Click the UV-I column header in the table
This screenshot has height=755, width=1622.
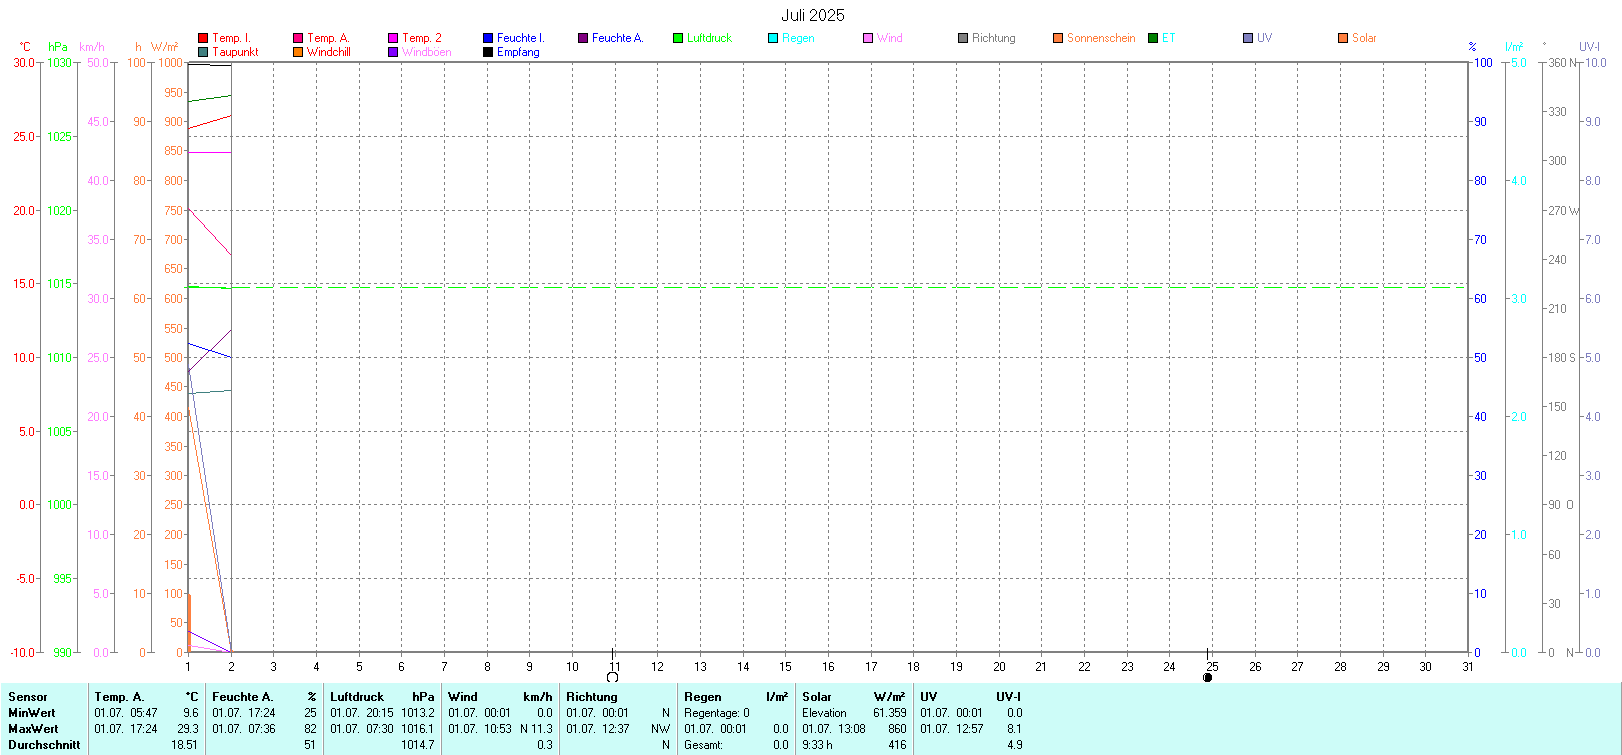coord(1009,697)
